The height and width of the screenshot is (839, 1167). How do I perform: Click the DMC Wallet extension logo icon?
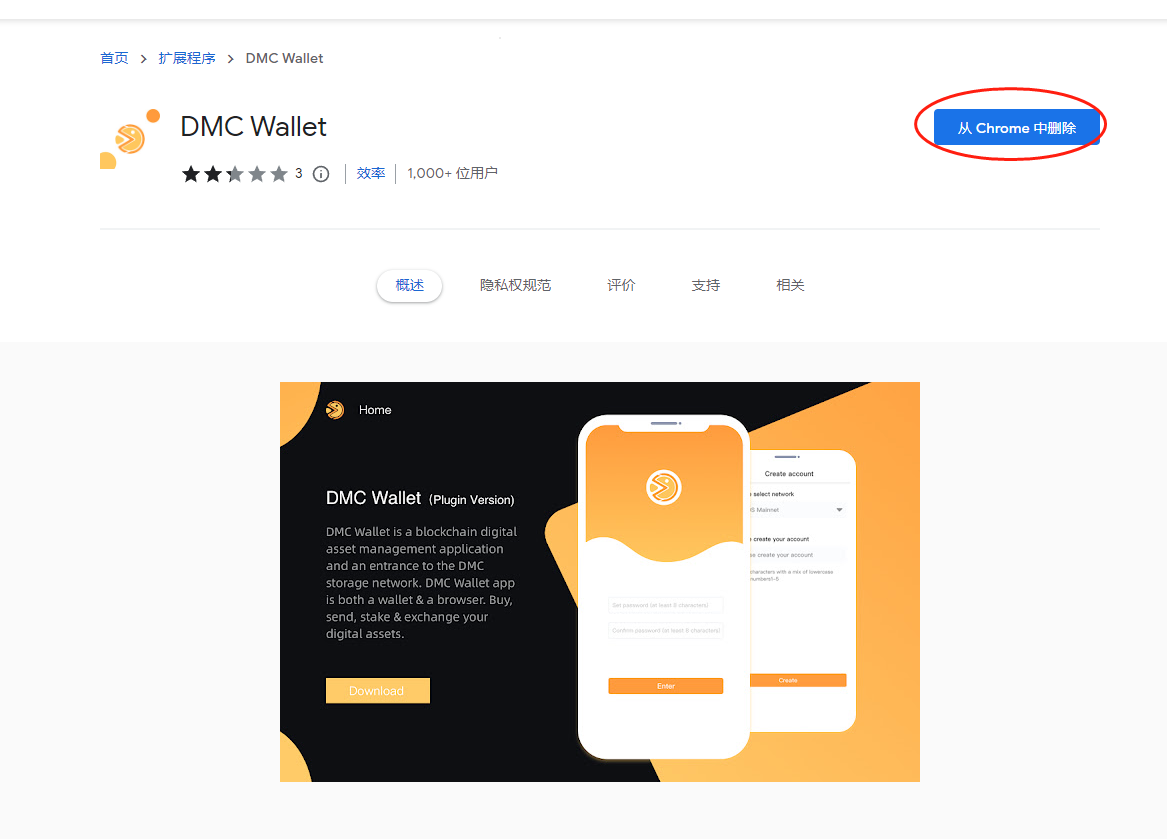130,139
